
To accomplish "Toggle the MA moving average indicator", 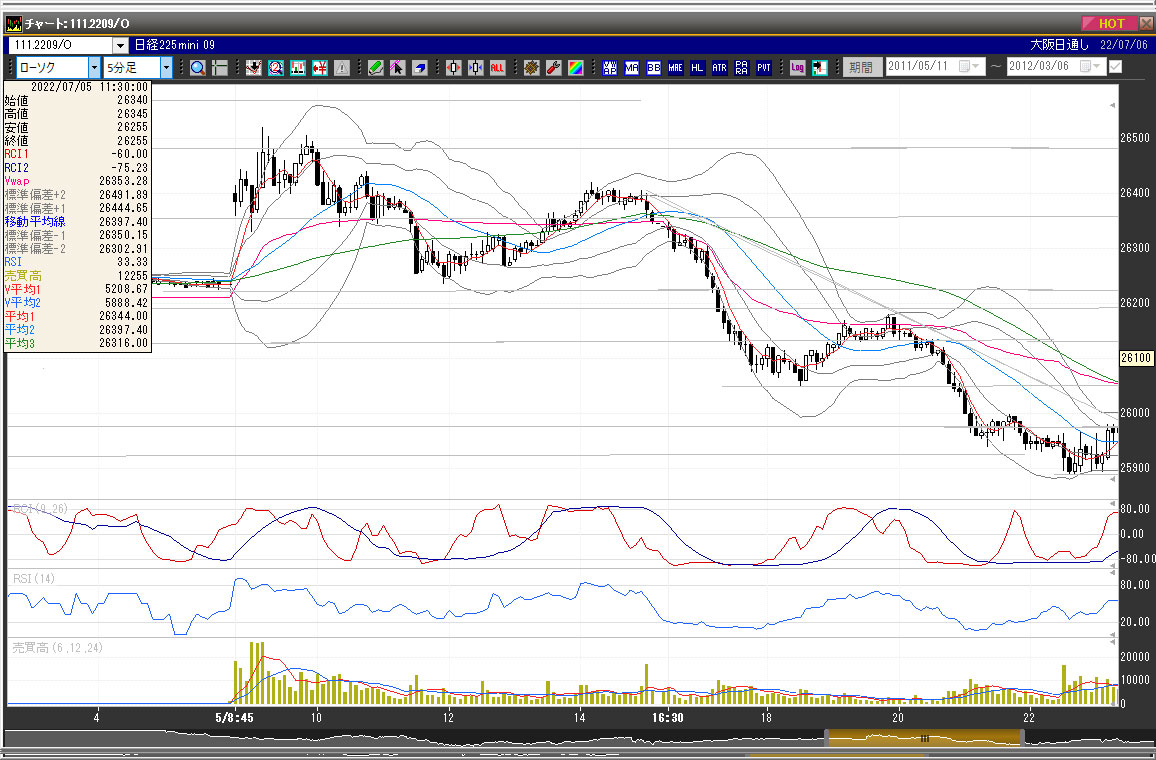I will (632, 68).
